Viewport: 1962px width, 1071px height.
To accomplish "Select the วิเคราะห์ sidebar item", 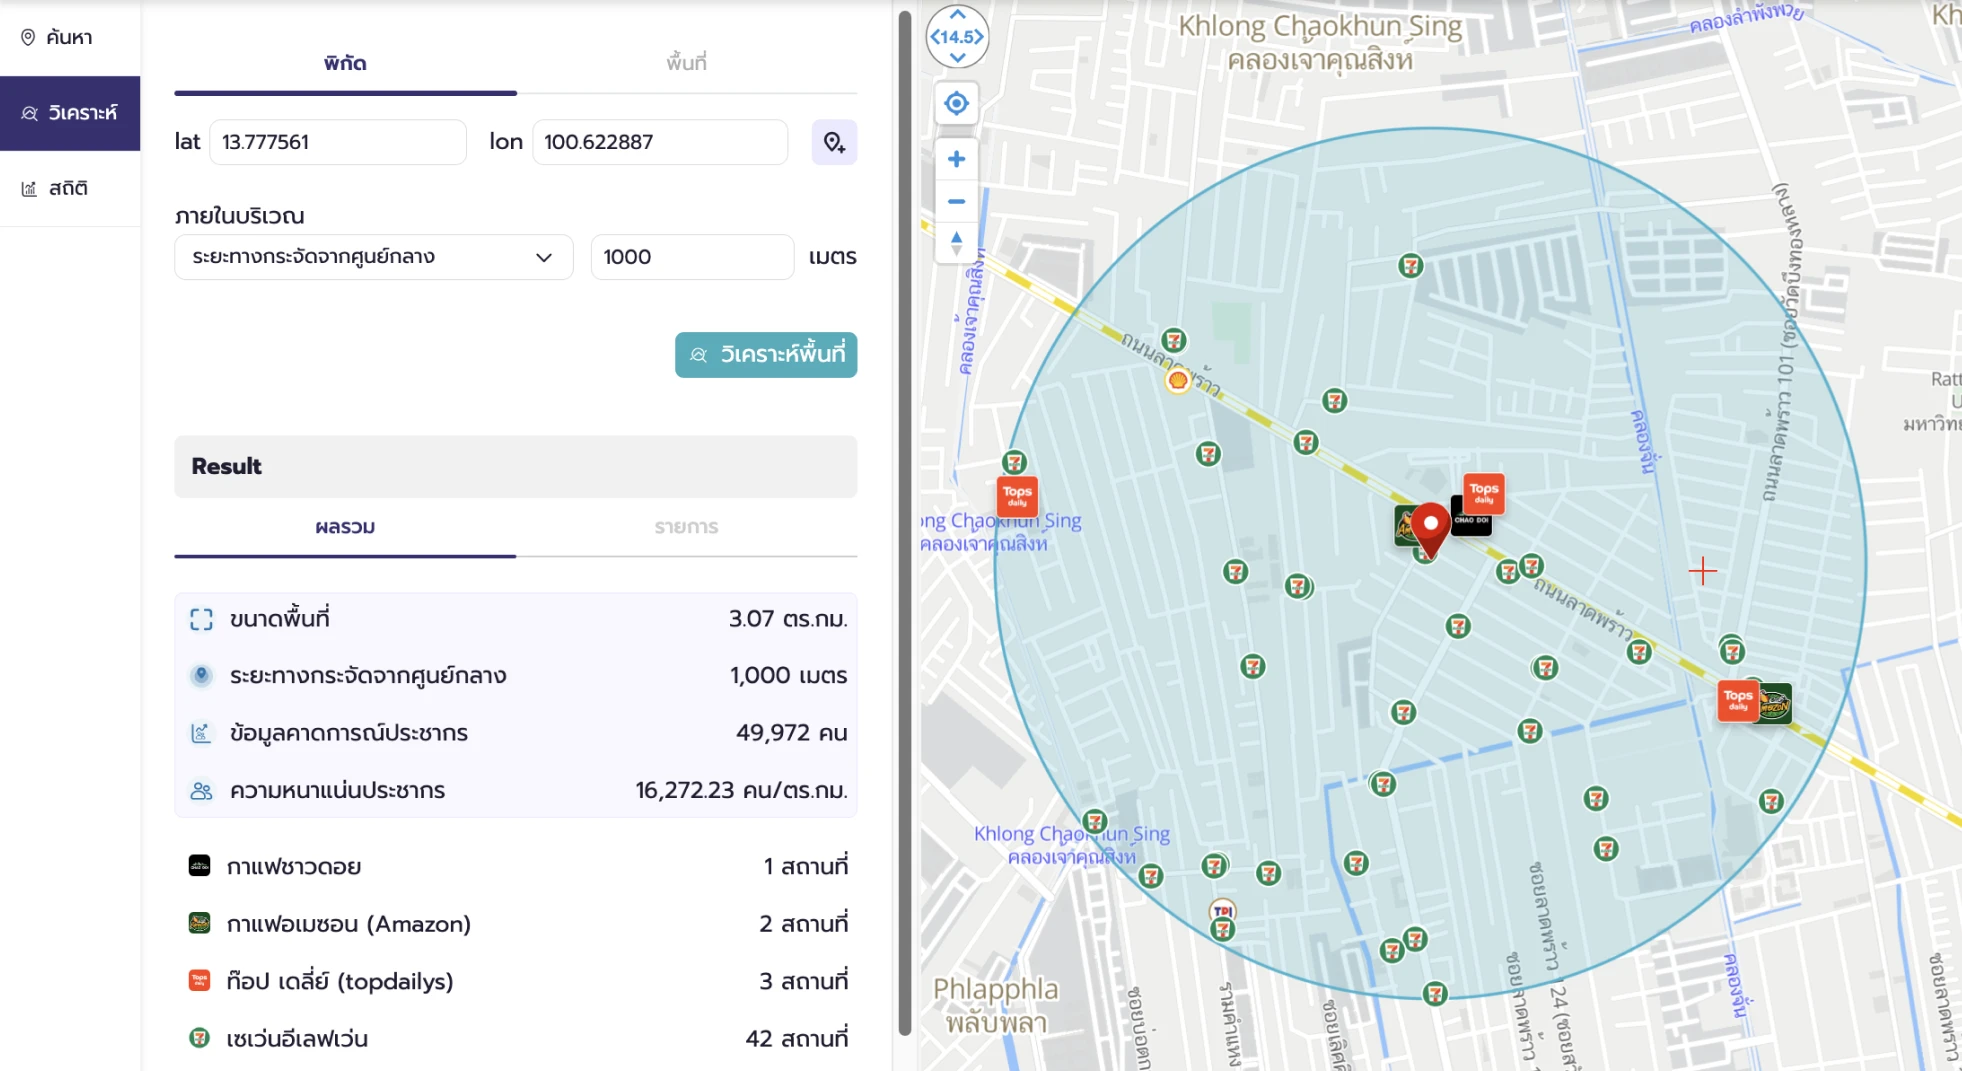I will point(70,113).
